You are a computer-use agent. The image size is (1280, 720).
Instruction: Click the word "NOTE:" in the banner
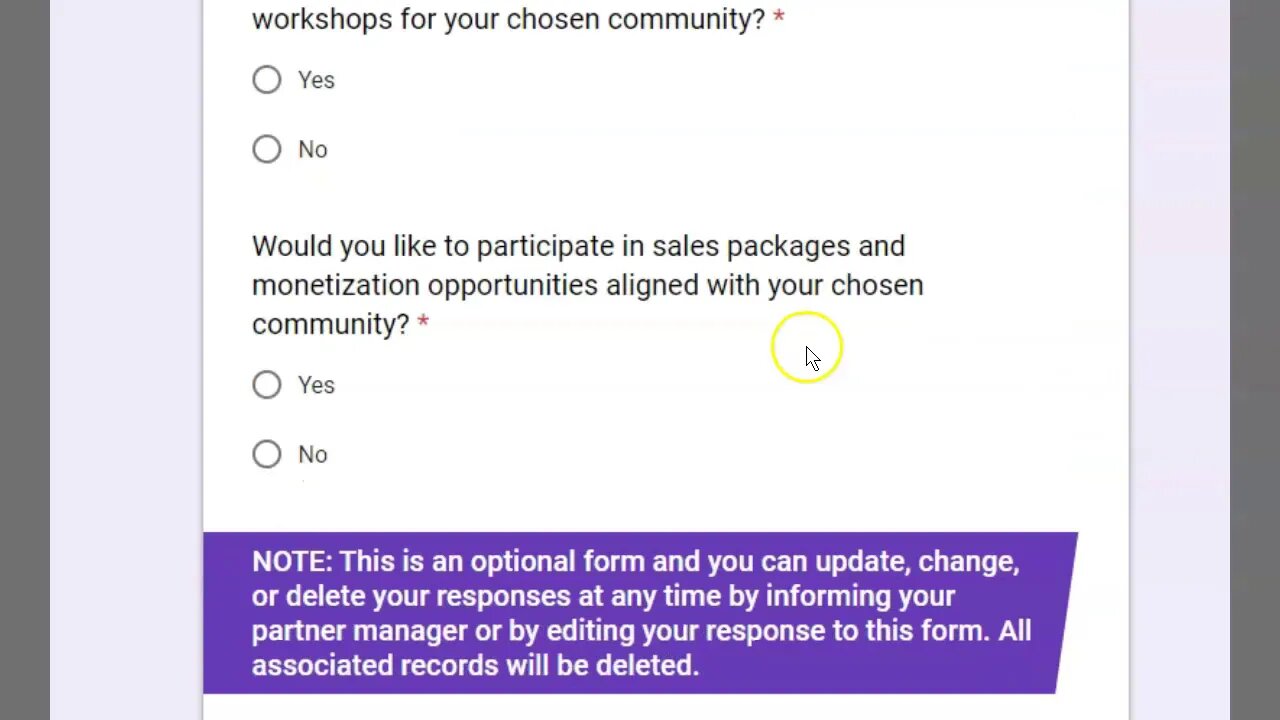(291, 562)
